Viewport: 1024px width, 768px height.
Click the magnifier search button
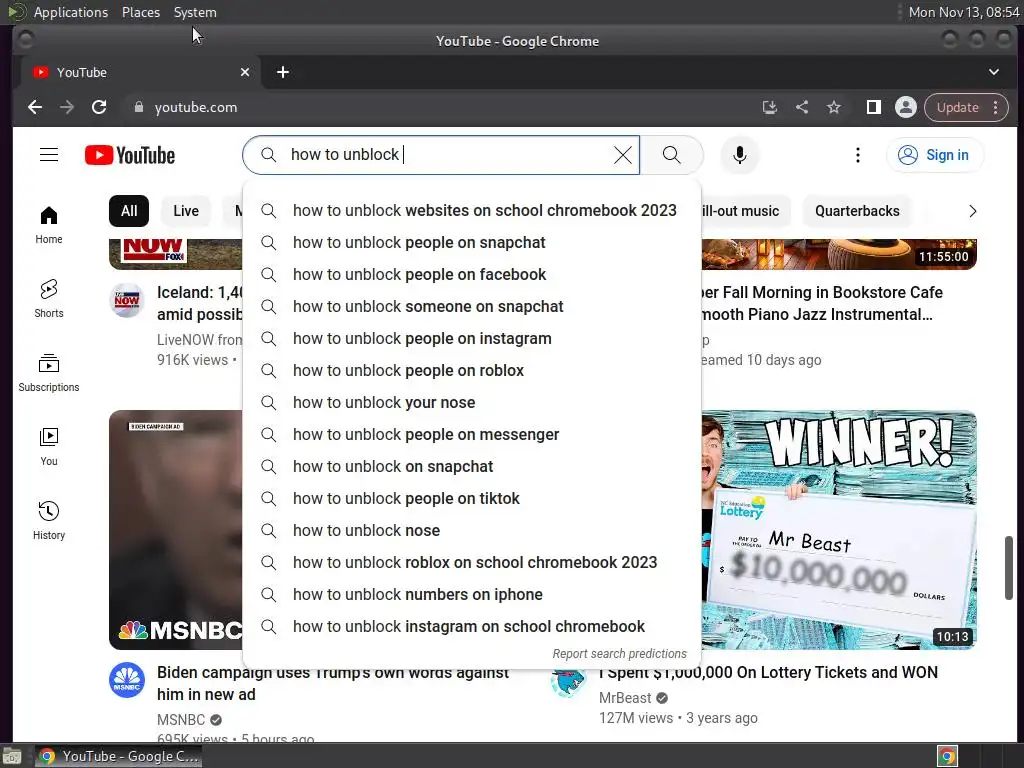(x=671, y=155)
